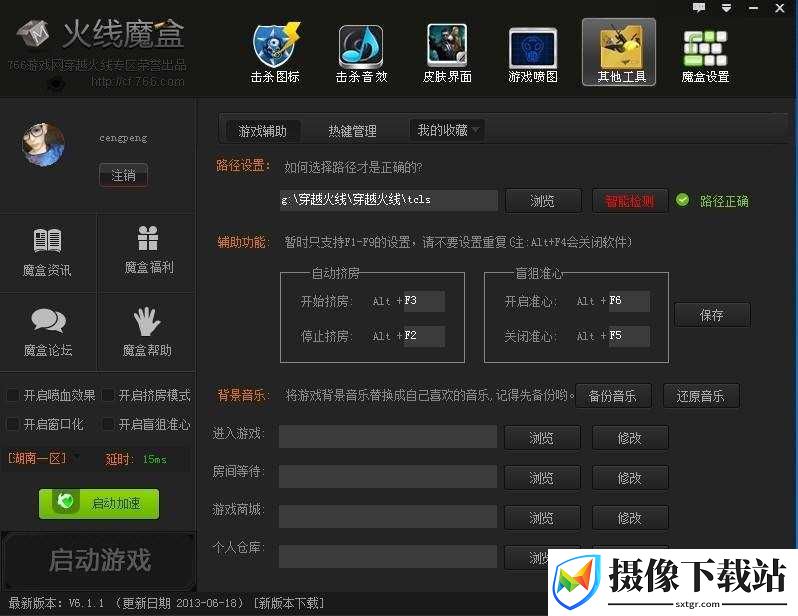
Task: Click the game path input field
Action: pyautogui.click(x=389, y=200)
